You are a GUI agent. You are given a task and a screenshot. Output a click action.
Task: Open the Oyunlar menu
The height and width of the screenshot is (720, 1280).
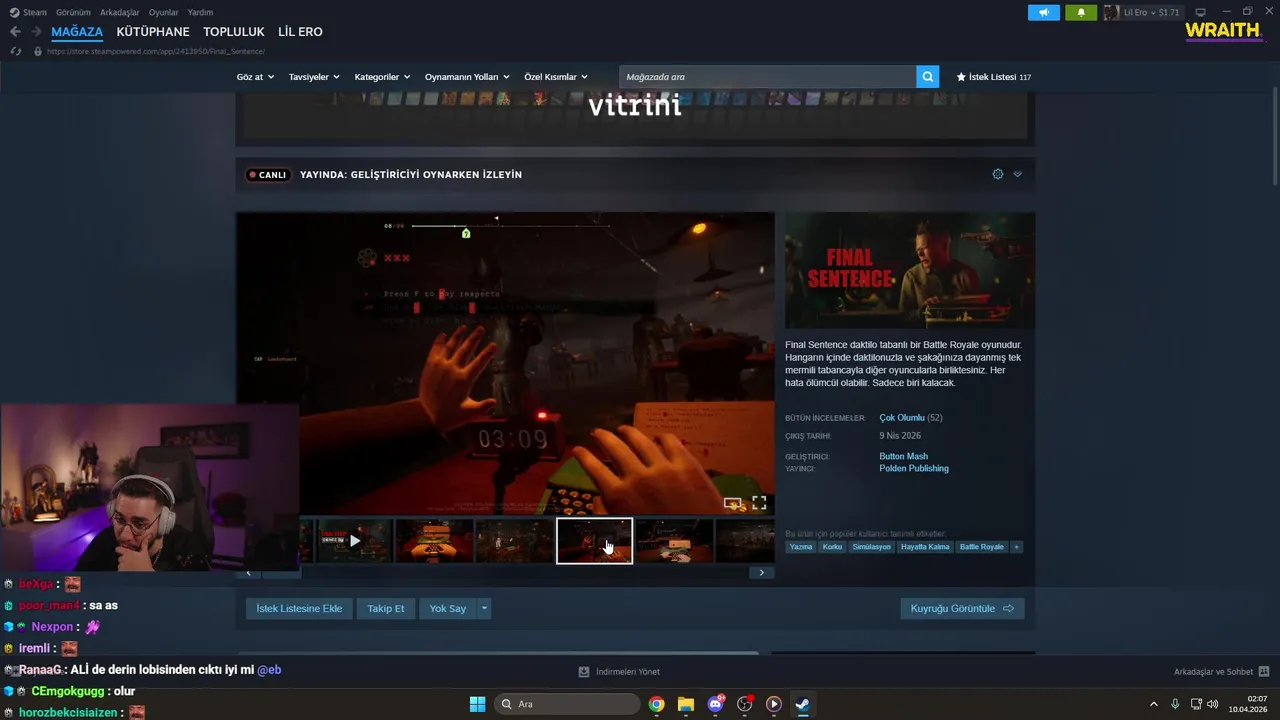[164, 12]
